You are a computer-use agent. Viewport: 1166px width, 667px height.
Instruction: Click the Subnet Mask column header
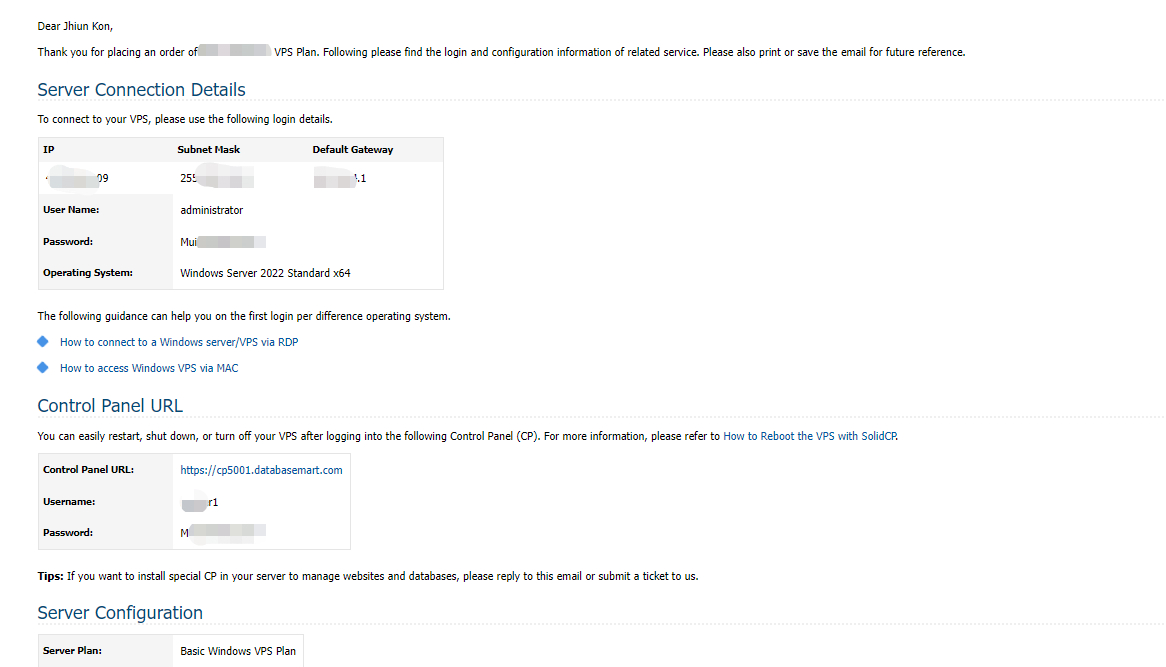click(x=210, y=150)
